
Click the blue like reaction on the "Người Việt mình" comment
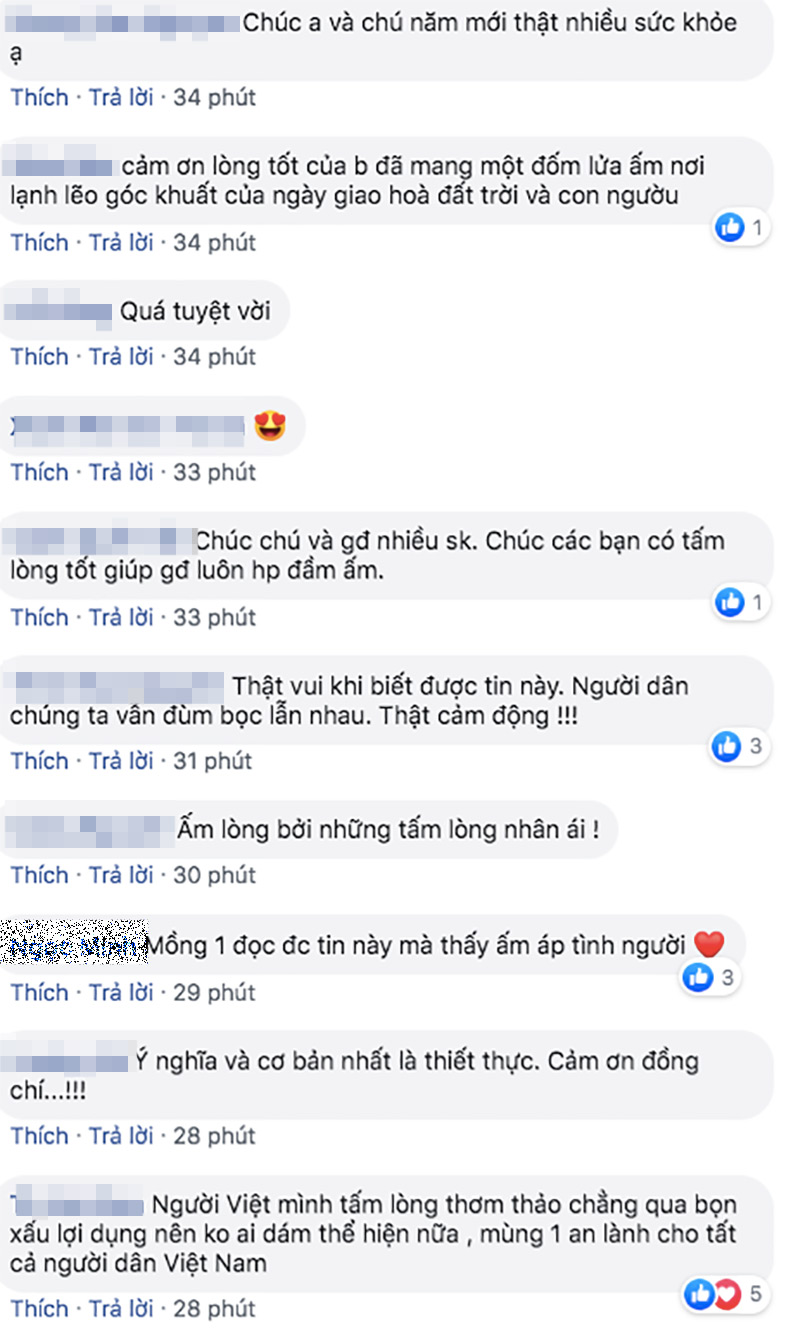click(701, 1295)
